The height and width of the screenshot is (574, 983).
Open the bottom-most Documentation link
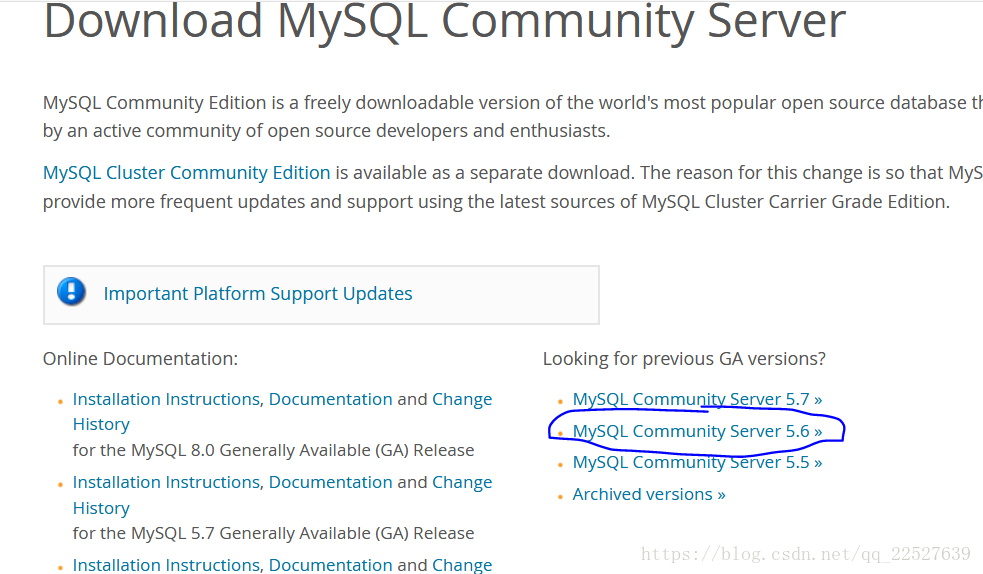(330, 565)
